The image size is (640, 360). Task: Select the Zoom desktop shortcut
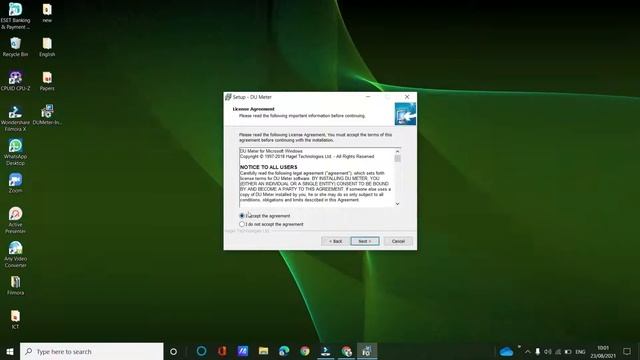pos(15,183)
